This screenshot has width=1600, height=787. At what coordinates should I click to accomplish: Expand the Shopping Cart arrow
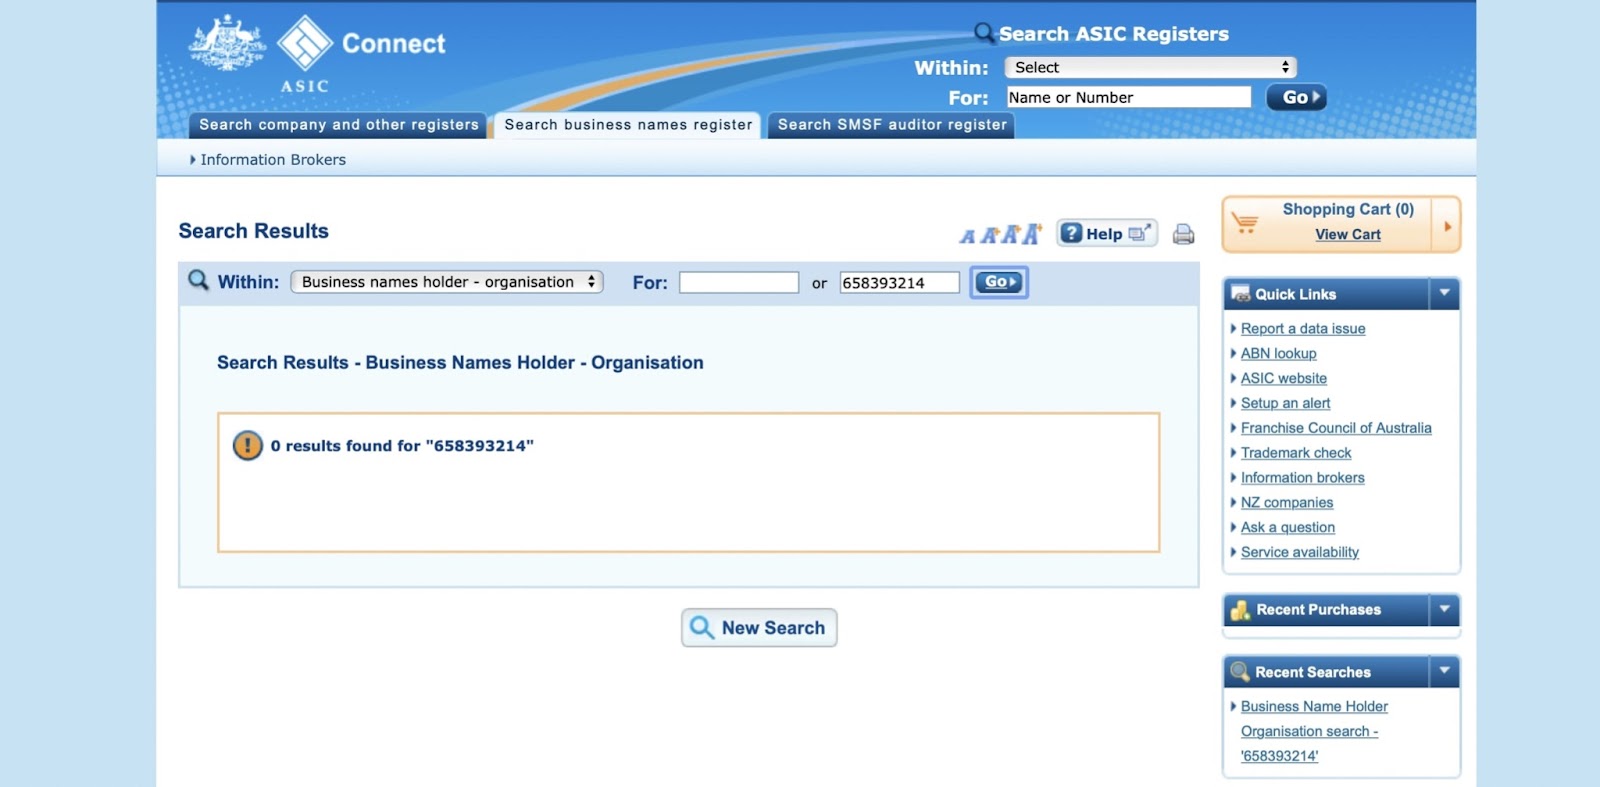[1447, 226]
